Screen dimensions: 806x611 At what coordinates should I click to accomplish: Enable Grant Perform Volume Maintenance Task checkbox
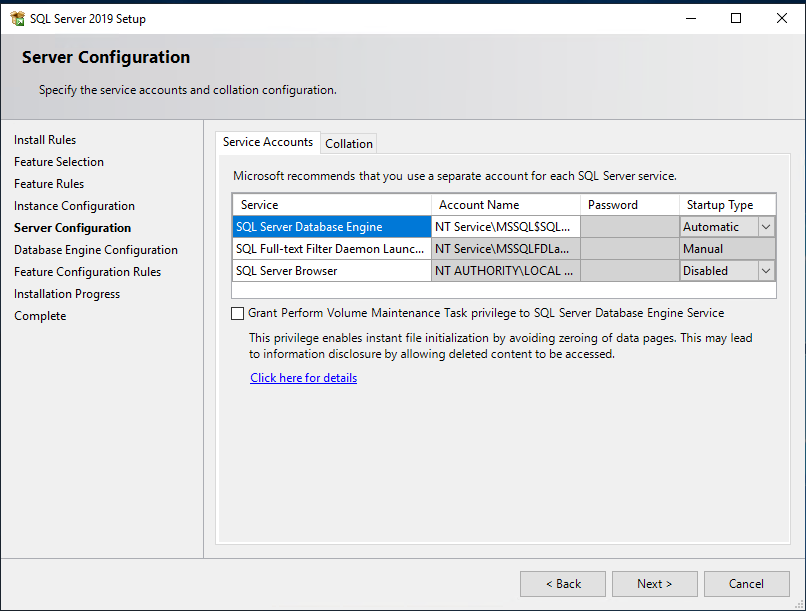click(238, 313)
